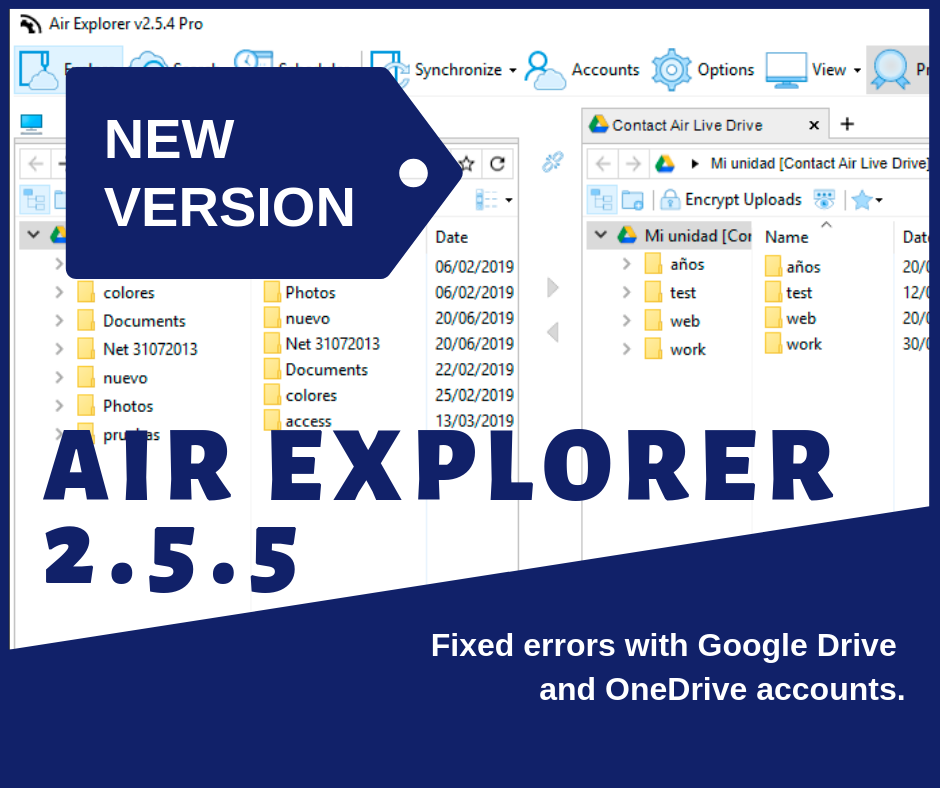Click the computer icon above the left pane
Screen dimensions: 940x788
31,124
